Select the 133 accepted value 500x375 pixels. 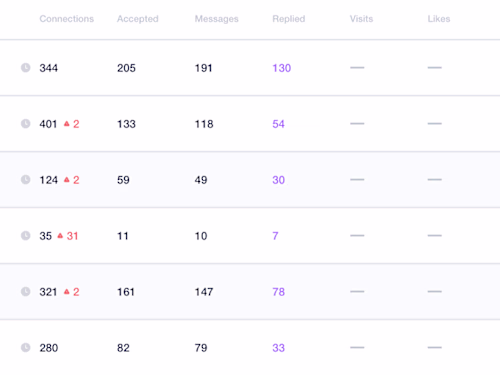(126, 124)
